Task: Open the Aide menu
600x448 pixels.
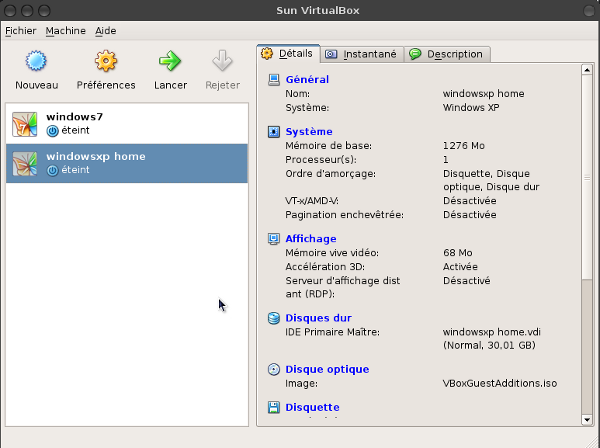Action: [x=106, y=31]
